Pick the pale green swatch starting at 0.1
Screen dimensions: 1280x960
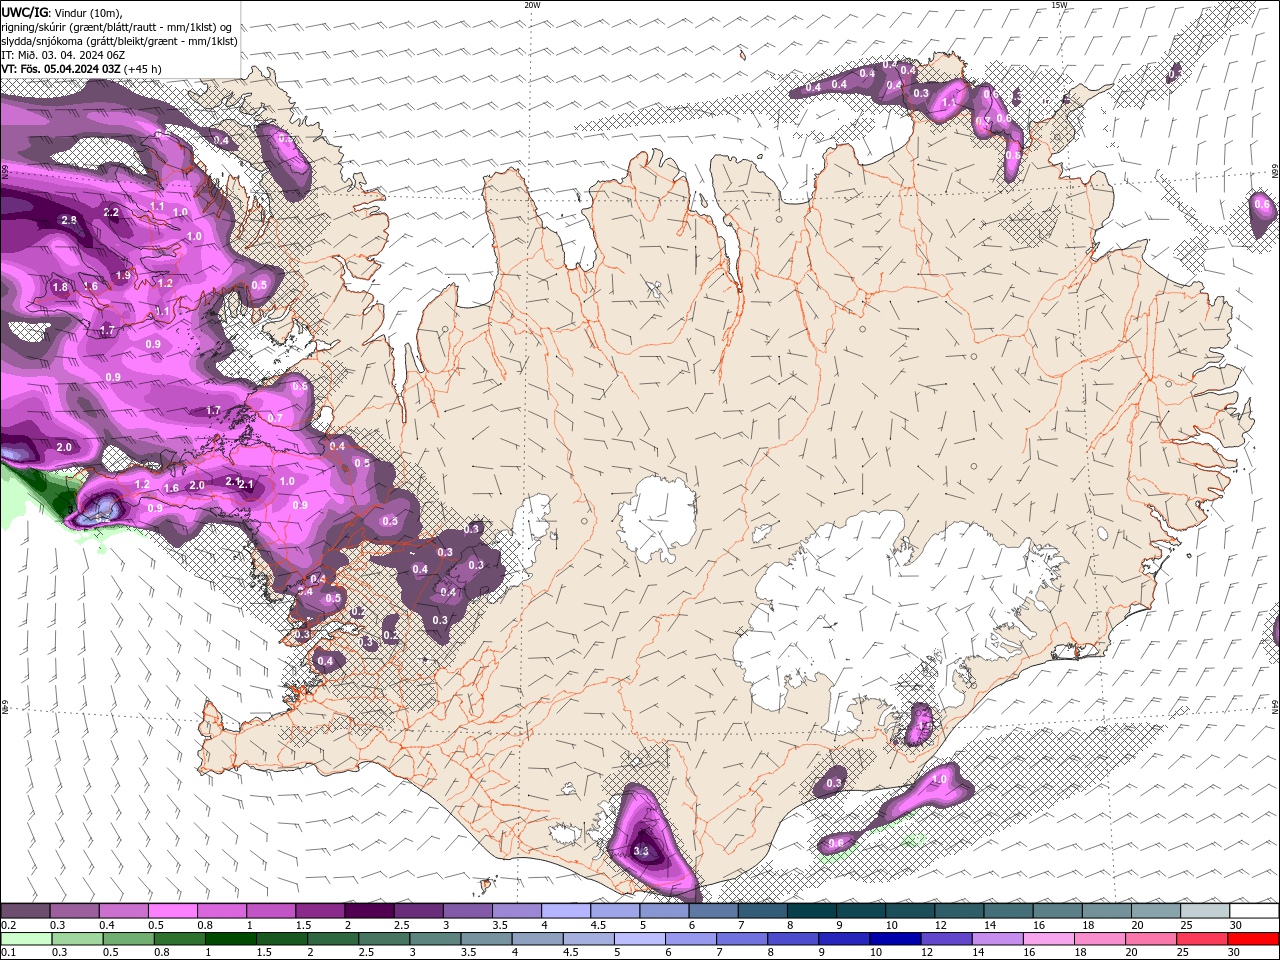click(25, 939)
